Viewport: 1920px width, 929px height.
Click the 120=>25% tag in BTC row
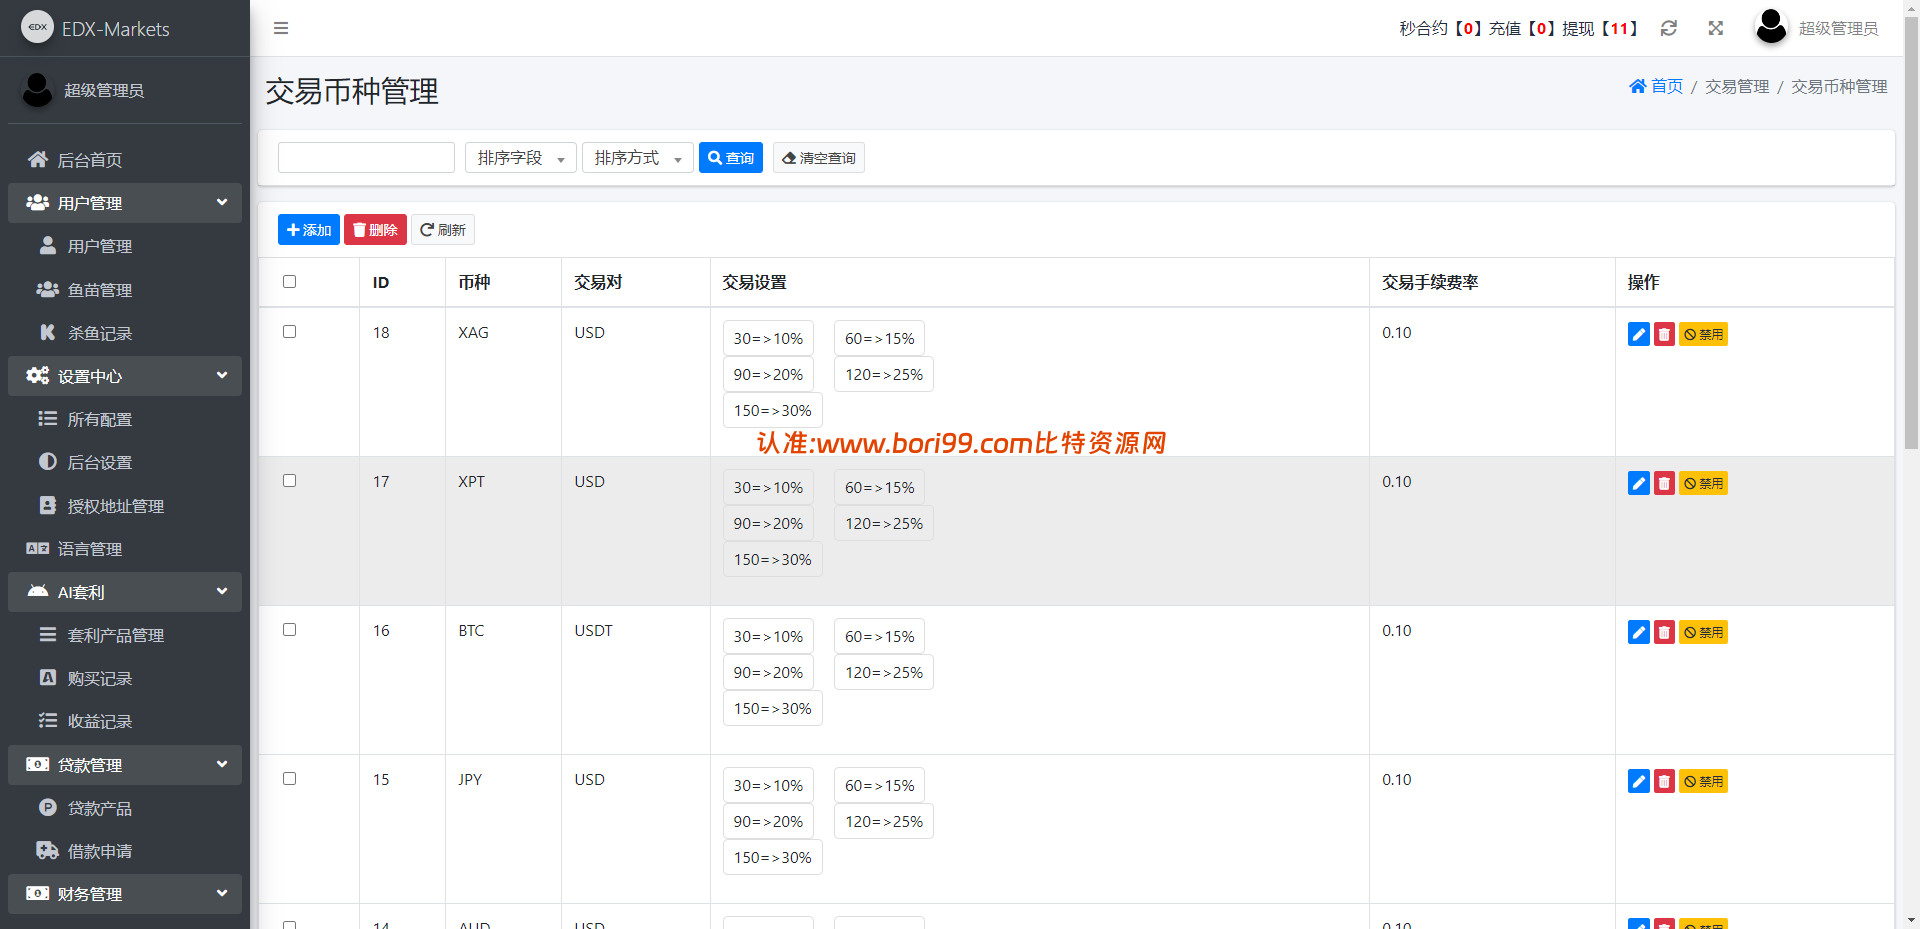pos(884,673)
